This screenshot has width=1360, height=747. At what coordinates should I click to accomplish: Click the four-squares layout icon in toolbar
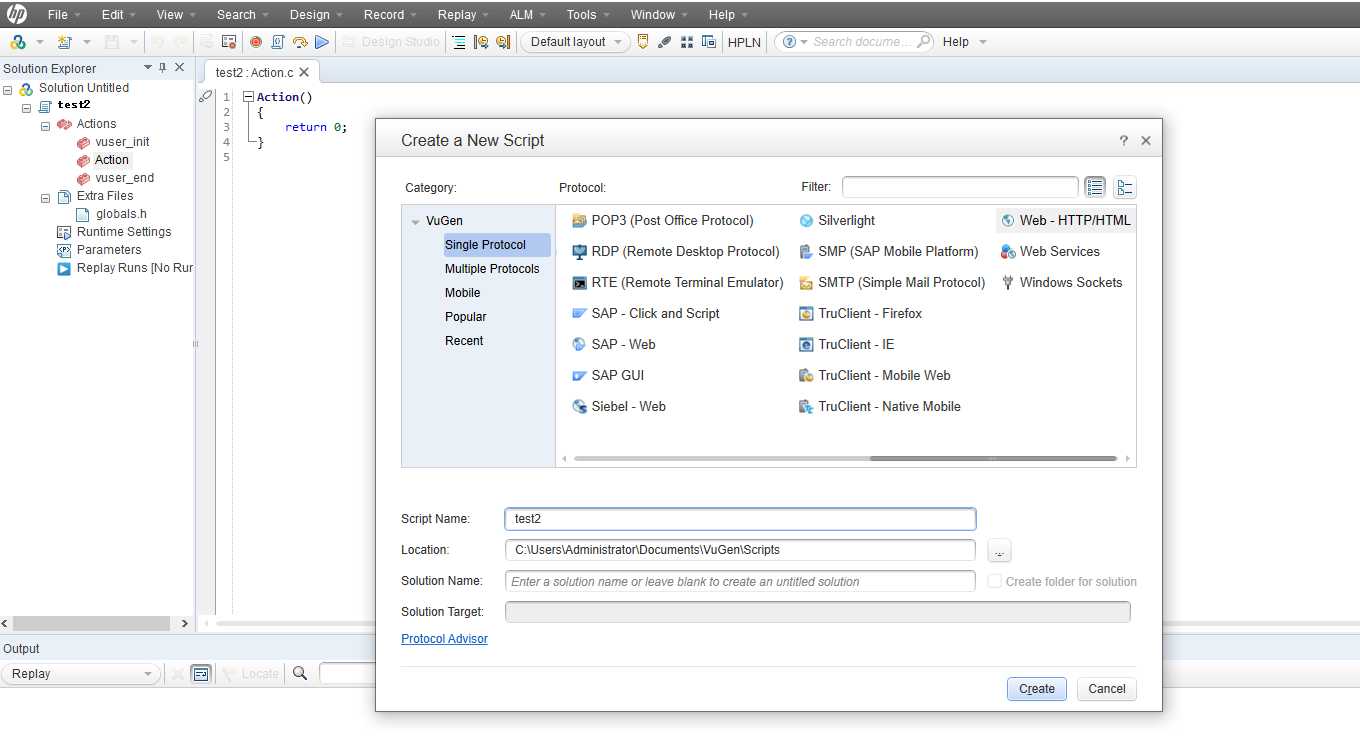click(687, 42)
